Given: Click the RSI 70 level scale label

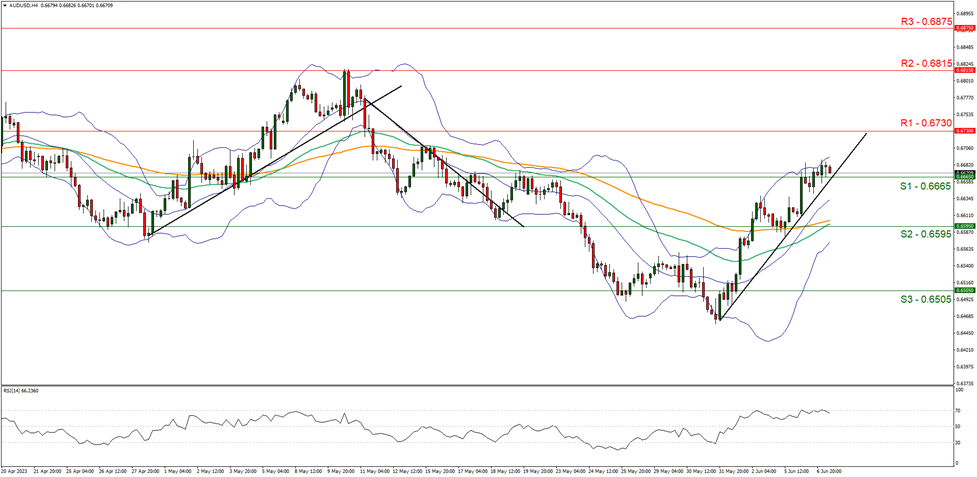Looking at the screenshot, I should [960, 383].
